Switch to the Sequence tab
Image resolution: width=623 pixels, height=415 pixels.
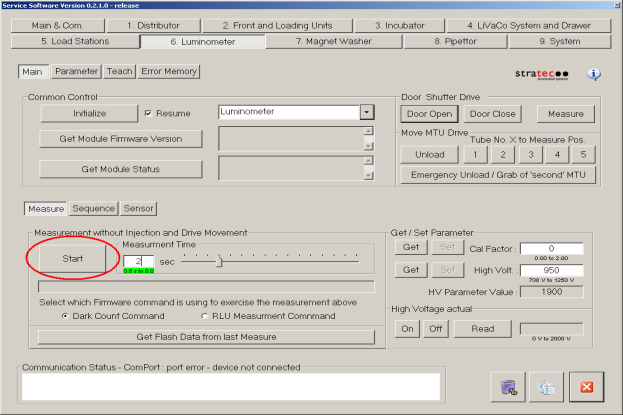tap(93, 209)
